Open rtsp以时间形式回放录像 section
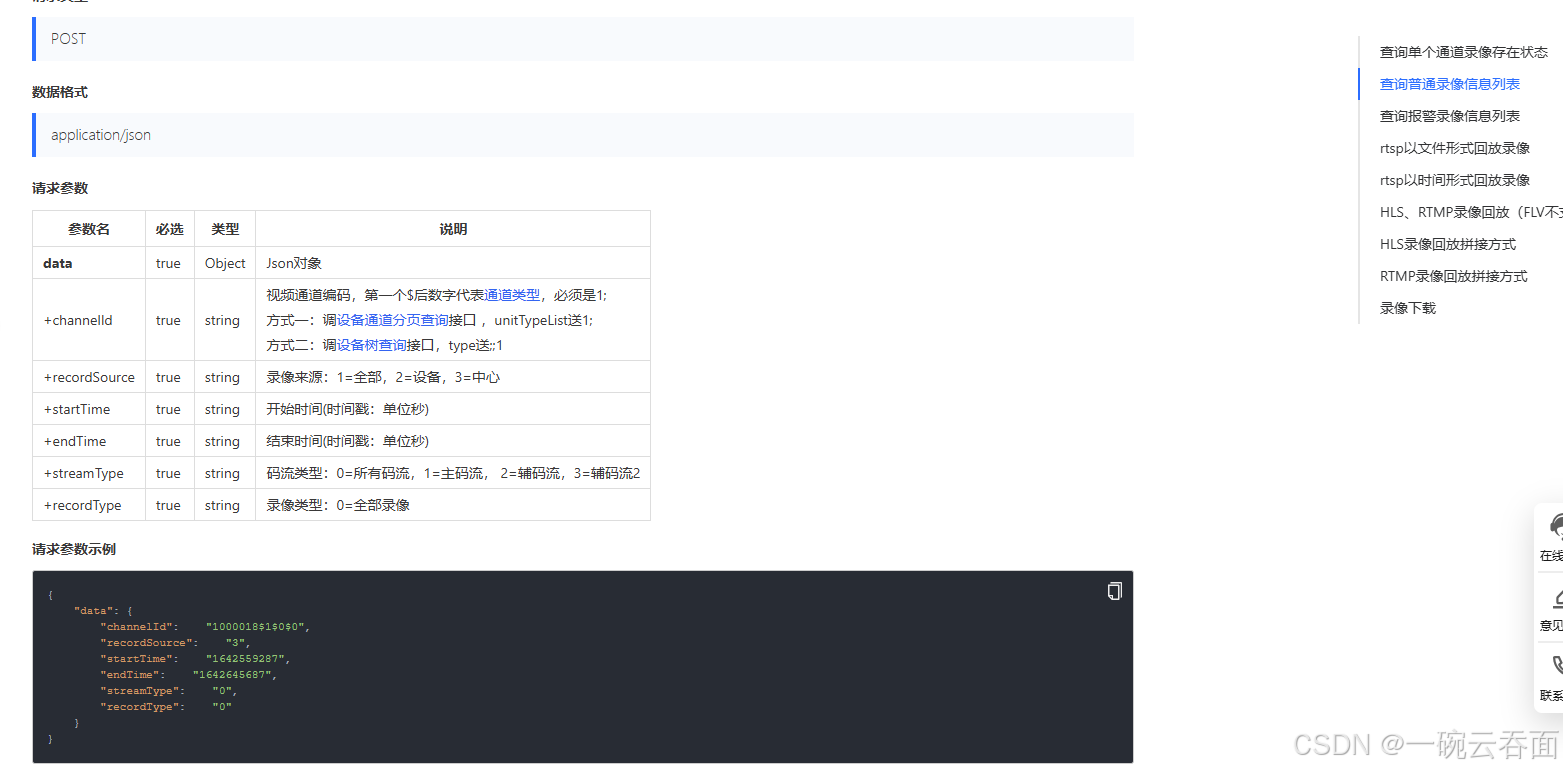The width and height of the screenshot is (1563, 772). click(1453, 180)
